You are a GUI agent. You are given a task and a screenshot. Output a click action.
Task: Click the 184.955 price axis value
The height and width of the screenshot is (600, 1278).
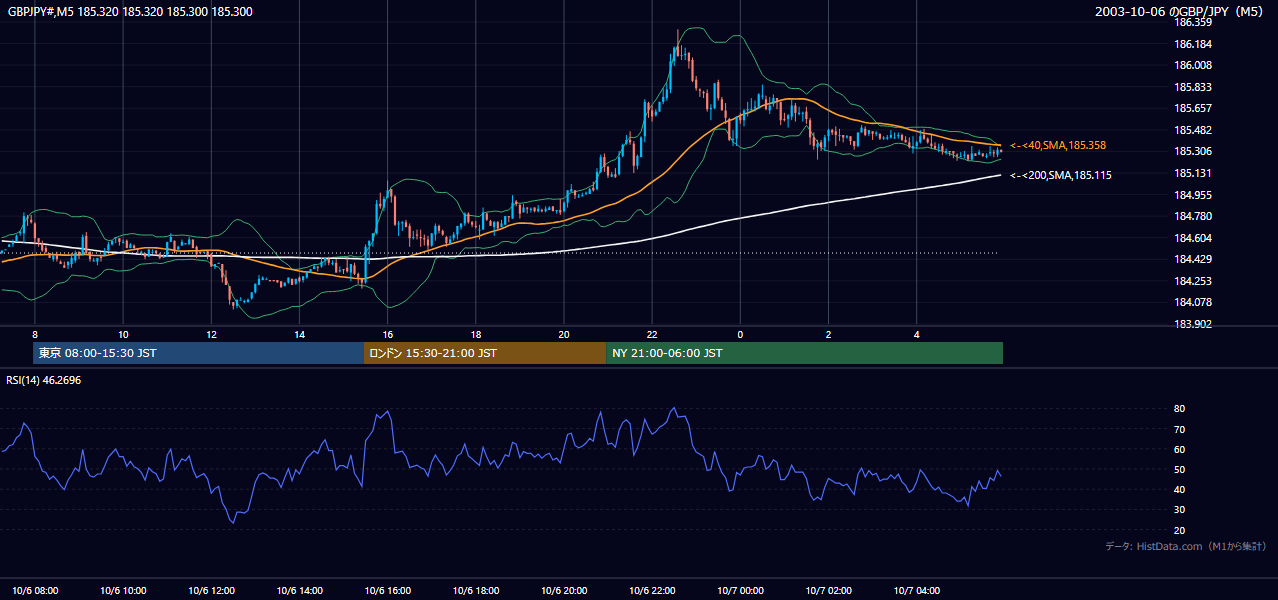pyautogui.click(x=1193, y=195)
